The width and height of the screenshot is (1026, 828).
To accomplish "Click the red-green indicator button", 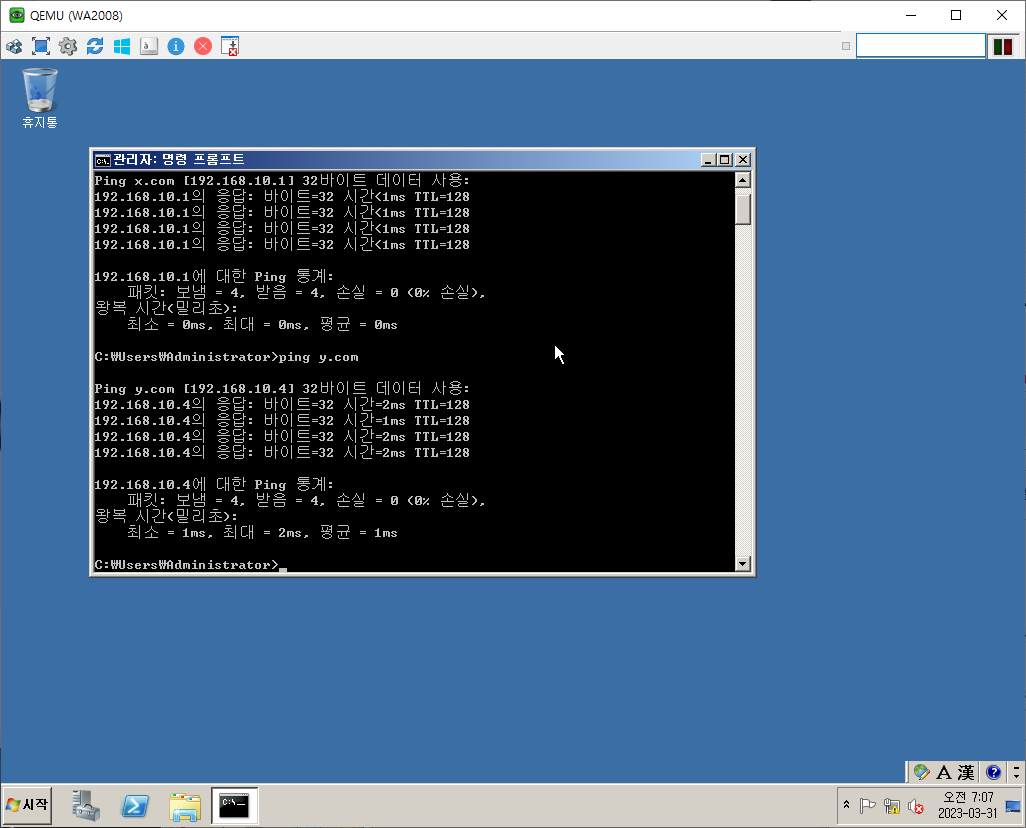I will [x=1003, y=46].
